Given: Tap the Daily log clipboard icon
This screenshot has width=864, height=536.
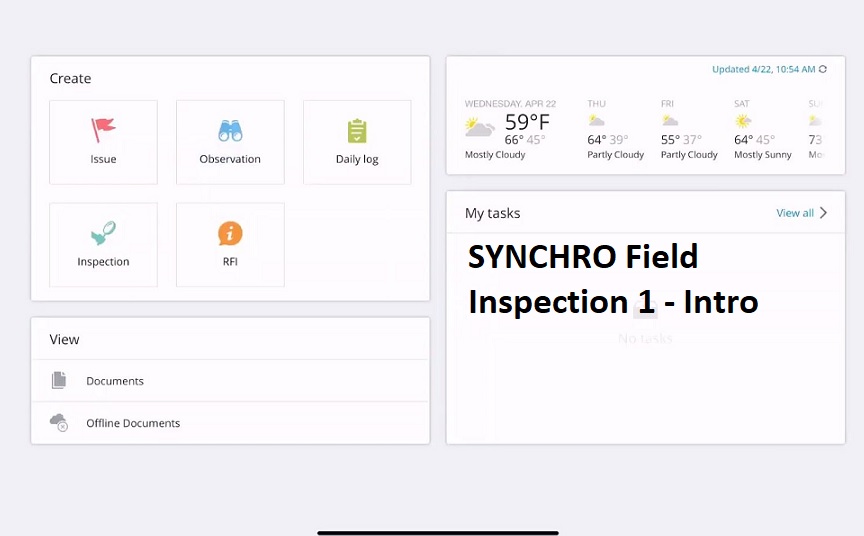Looking at the screenshot, I should [x=357, y=131].
